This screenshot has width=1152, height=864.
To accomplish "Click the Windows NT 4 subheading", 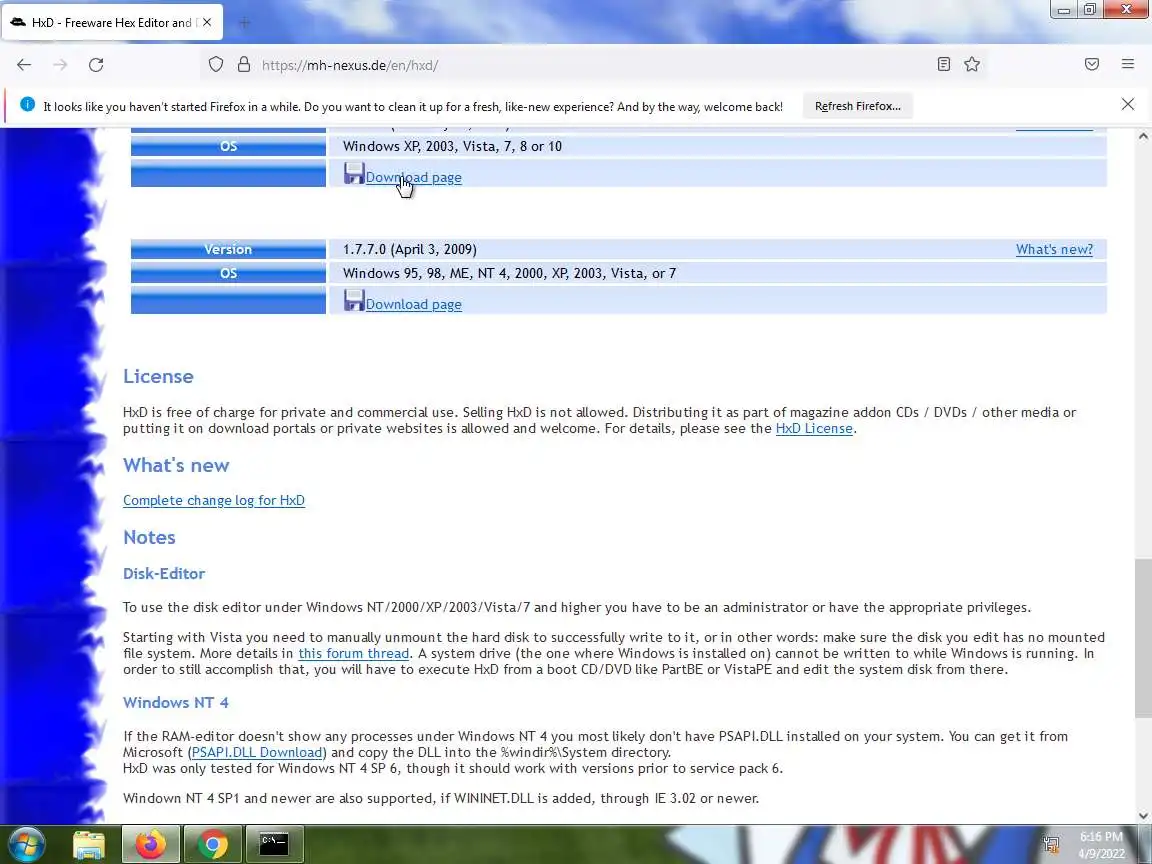I will pyautogui.click(x=176, y=702).
